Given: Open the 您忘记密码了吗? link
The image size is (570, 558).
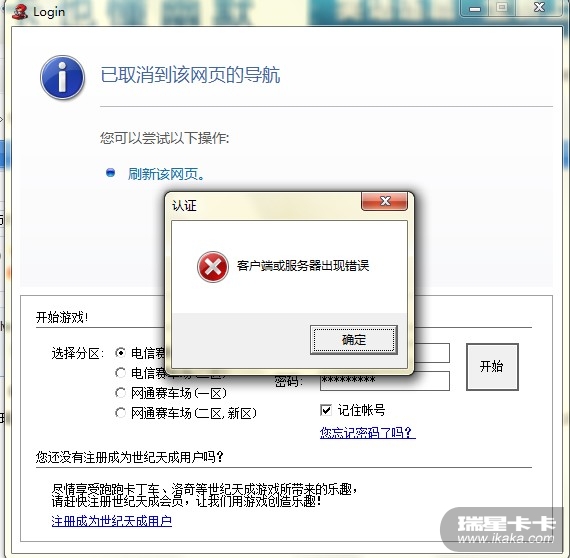Looking at the screenshot, I should coord(368,432).
